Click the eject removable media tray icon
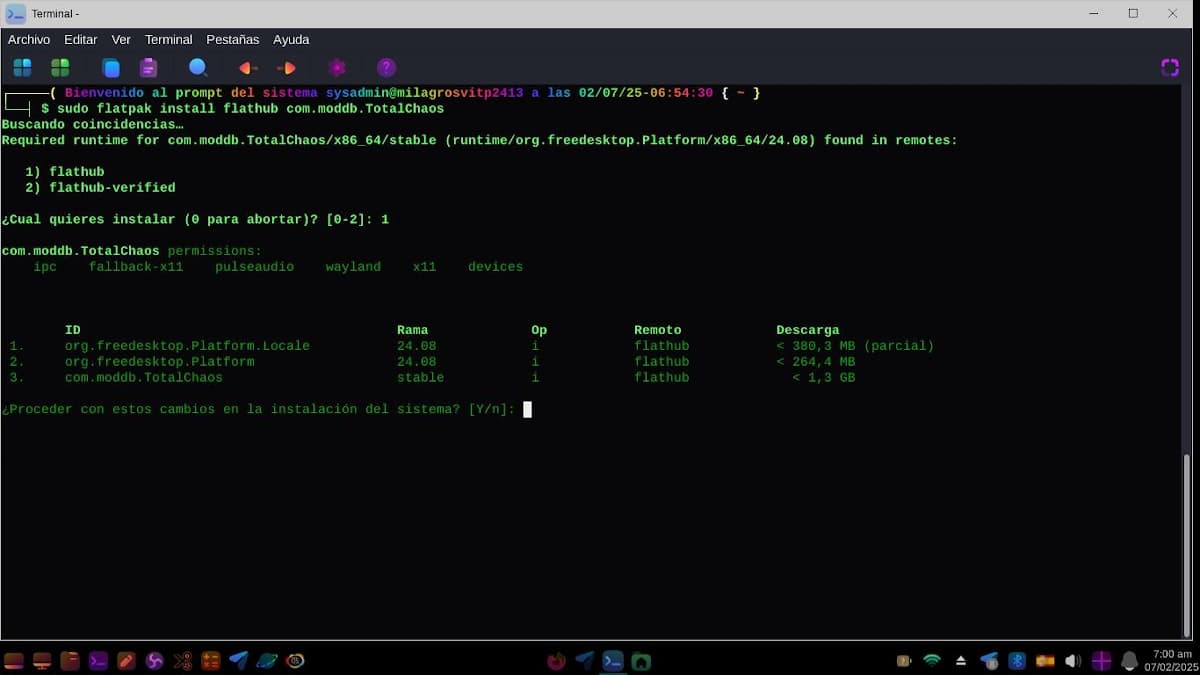 point(961,661)
